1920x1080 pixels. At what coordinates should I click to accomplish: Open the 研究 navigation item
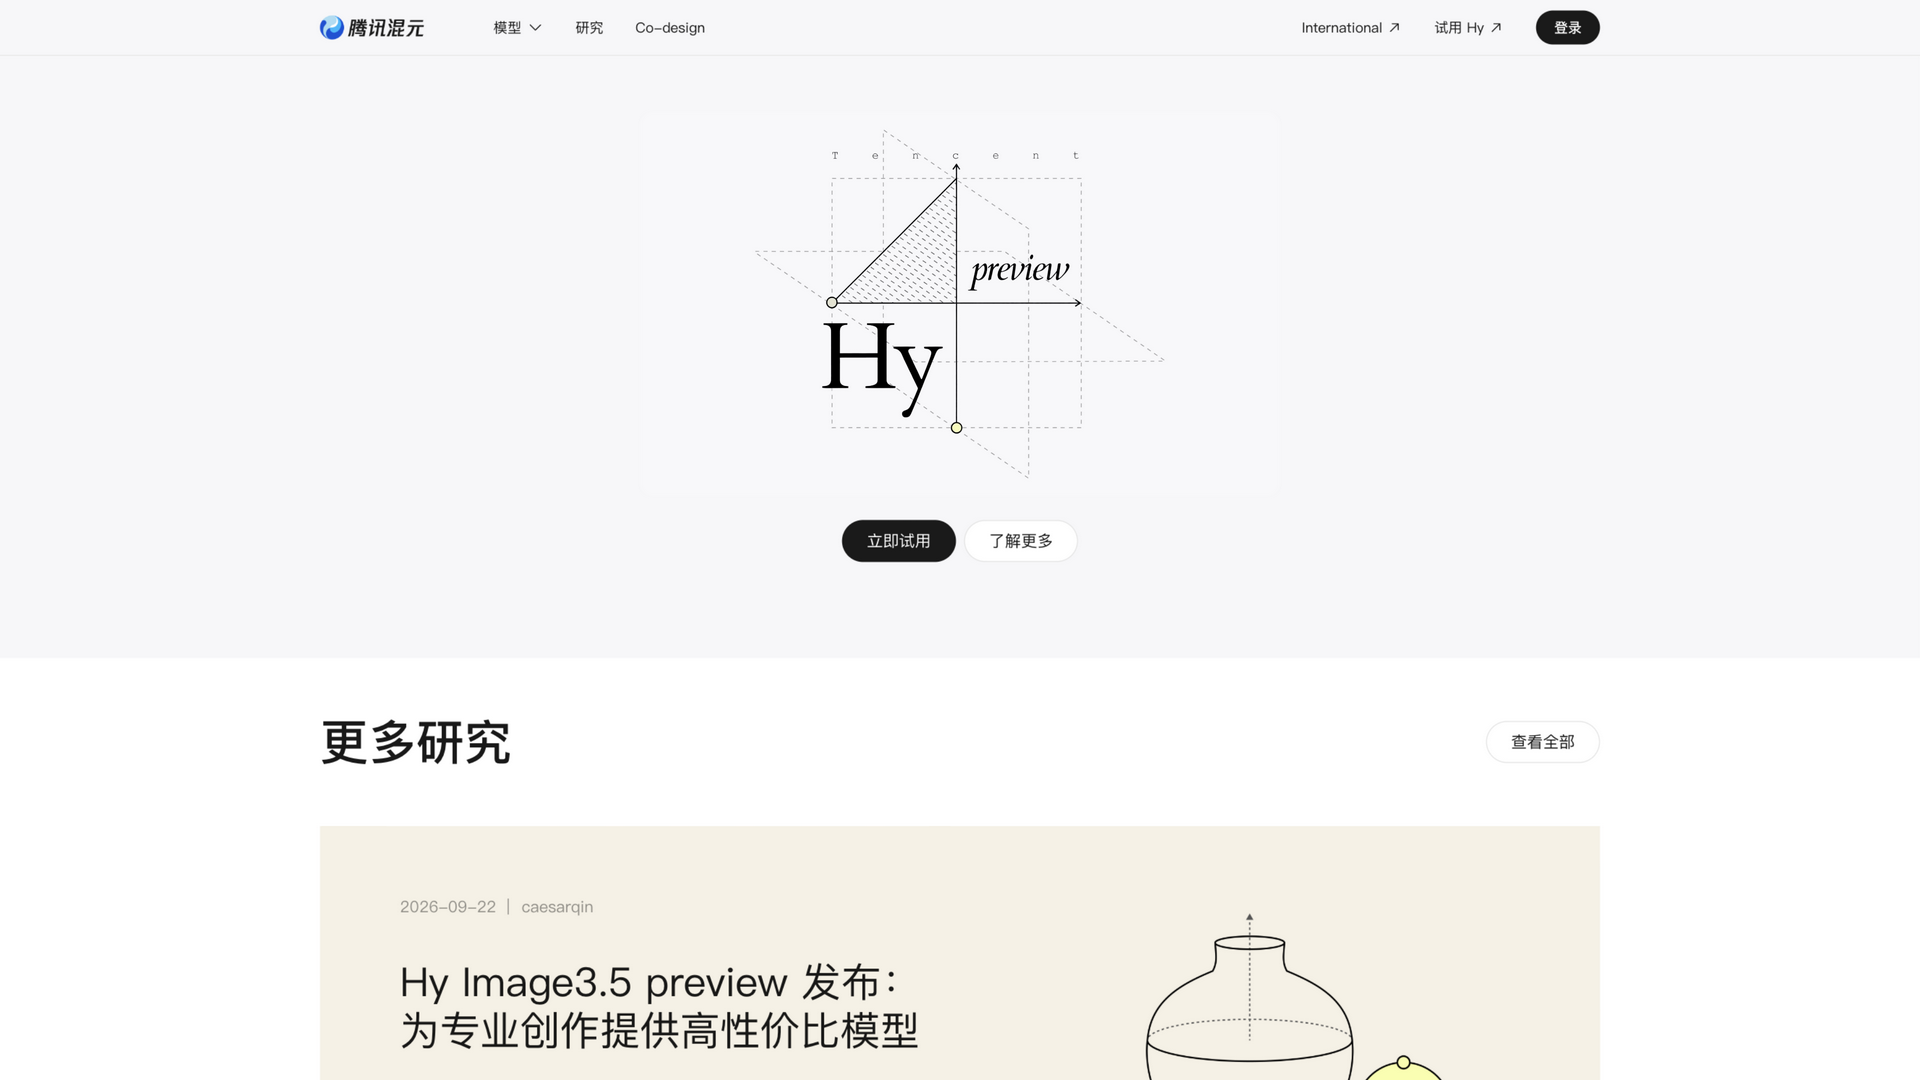[x=589, y=28]
